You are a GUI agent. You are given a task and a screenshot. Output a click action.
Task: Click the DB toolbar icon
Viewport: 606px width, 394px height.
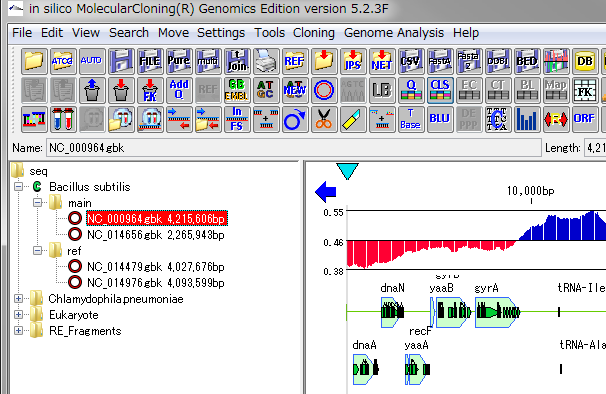(585, 61)
